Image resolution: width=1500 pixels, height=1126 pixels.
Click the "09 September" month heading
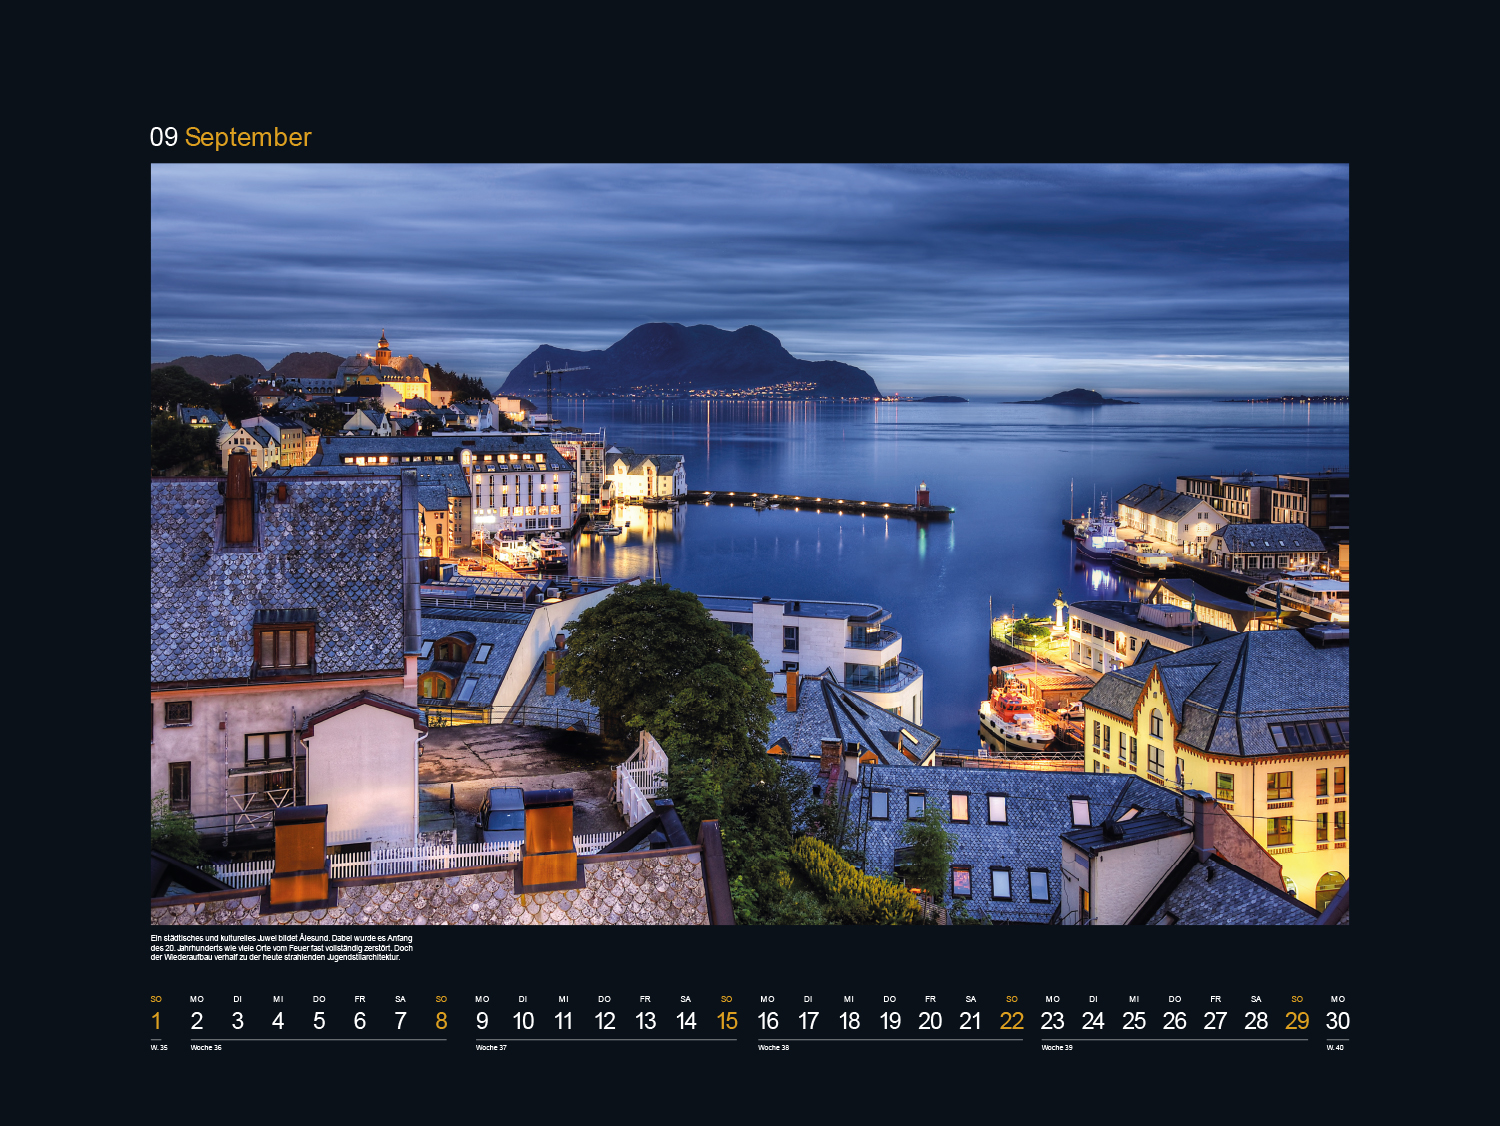[x=231, y=137]
